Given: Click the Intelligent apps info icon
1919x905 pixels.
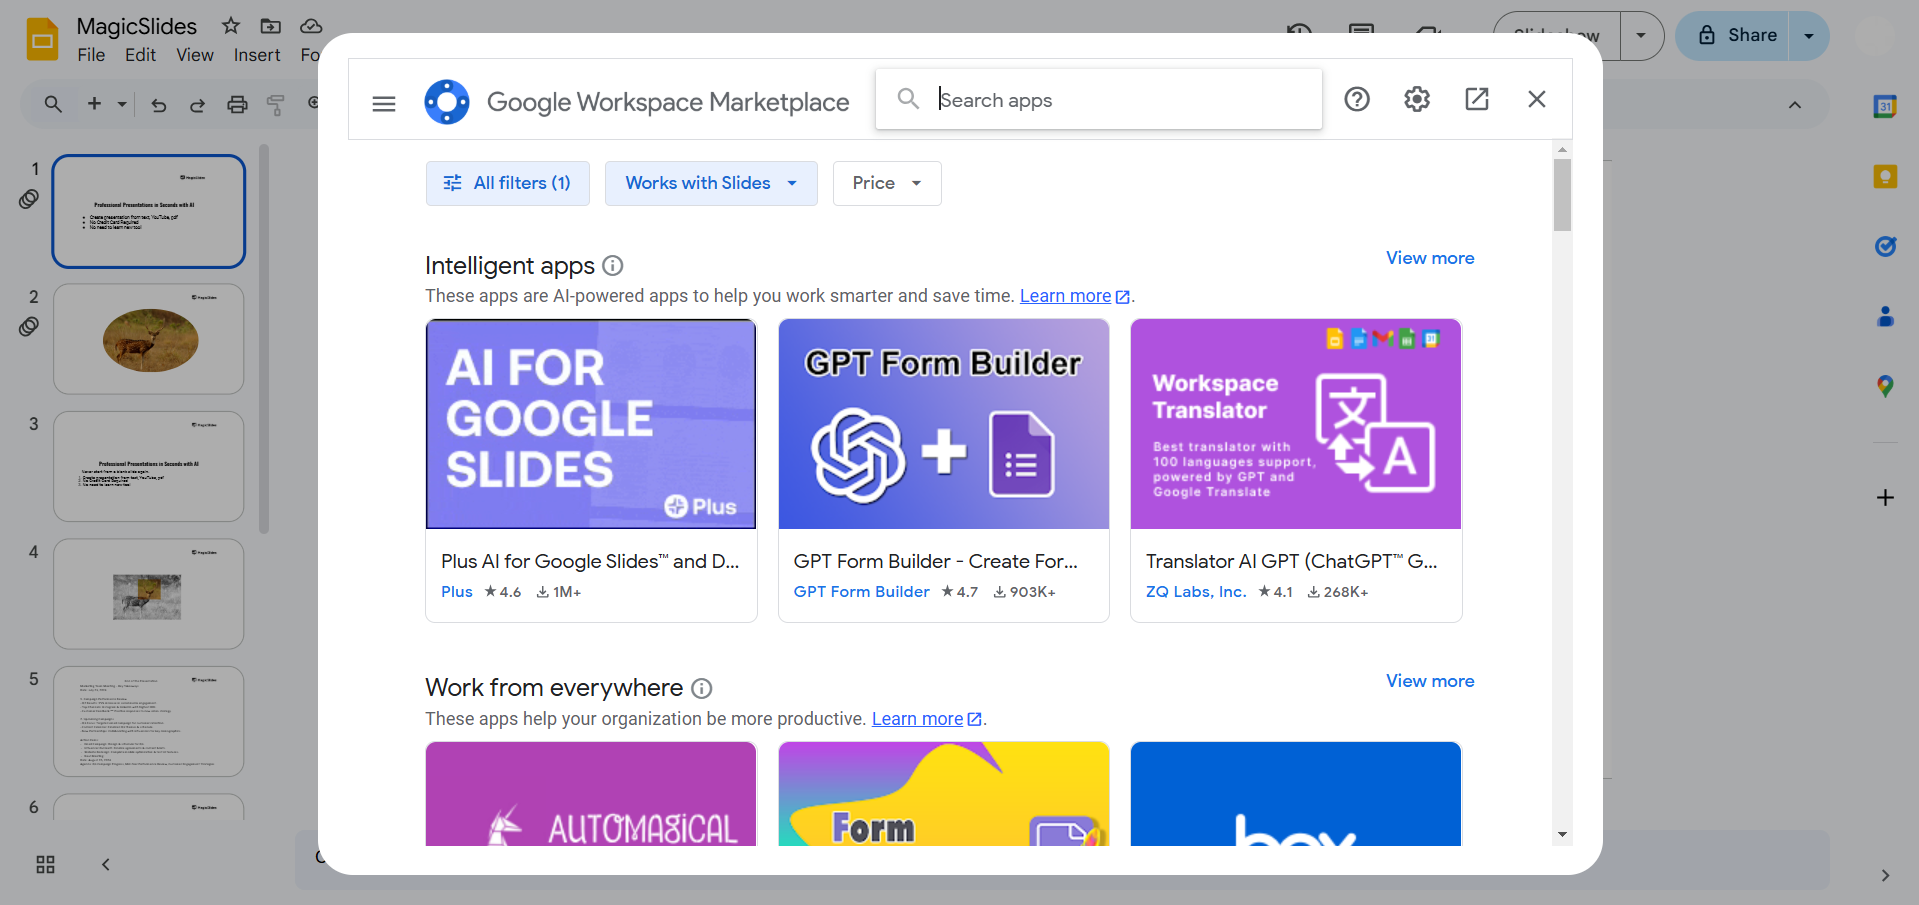Looking at the screenshot, I should point(613,265).
